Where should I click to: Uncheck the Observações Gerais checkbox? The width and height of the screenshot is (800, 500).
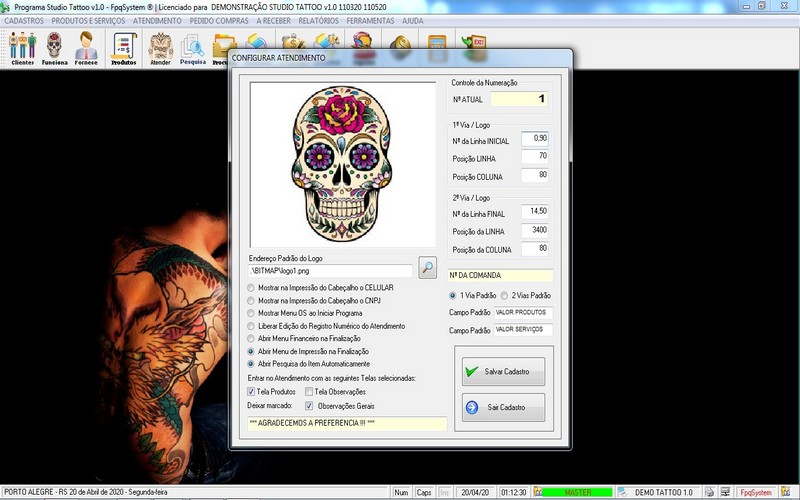pos(309,406)
